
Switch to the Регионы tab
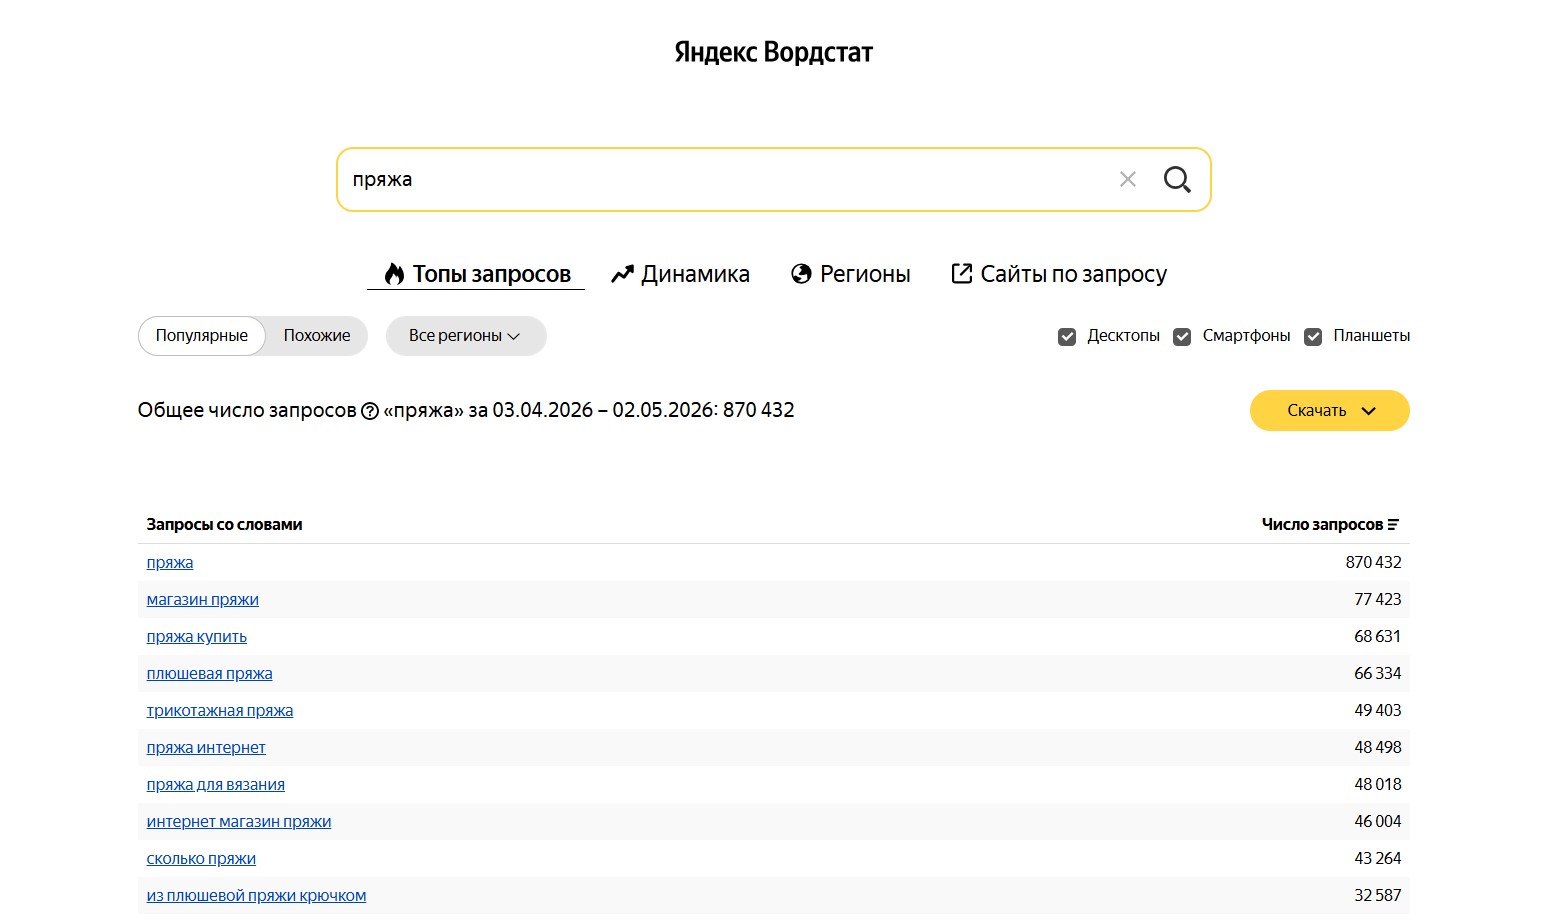click(851, 274)
